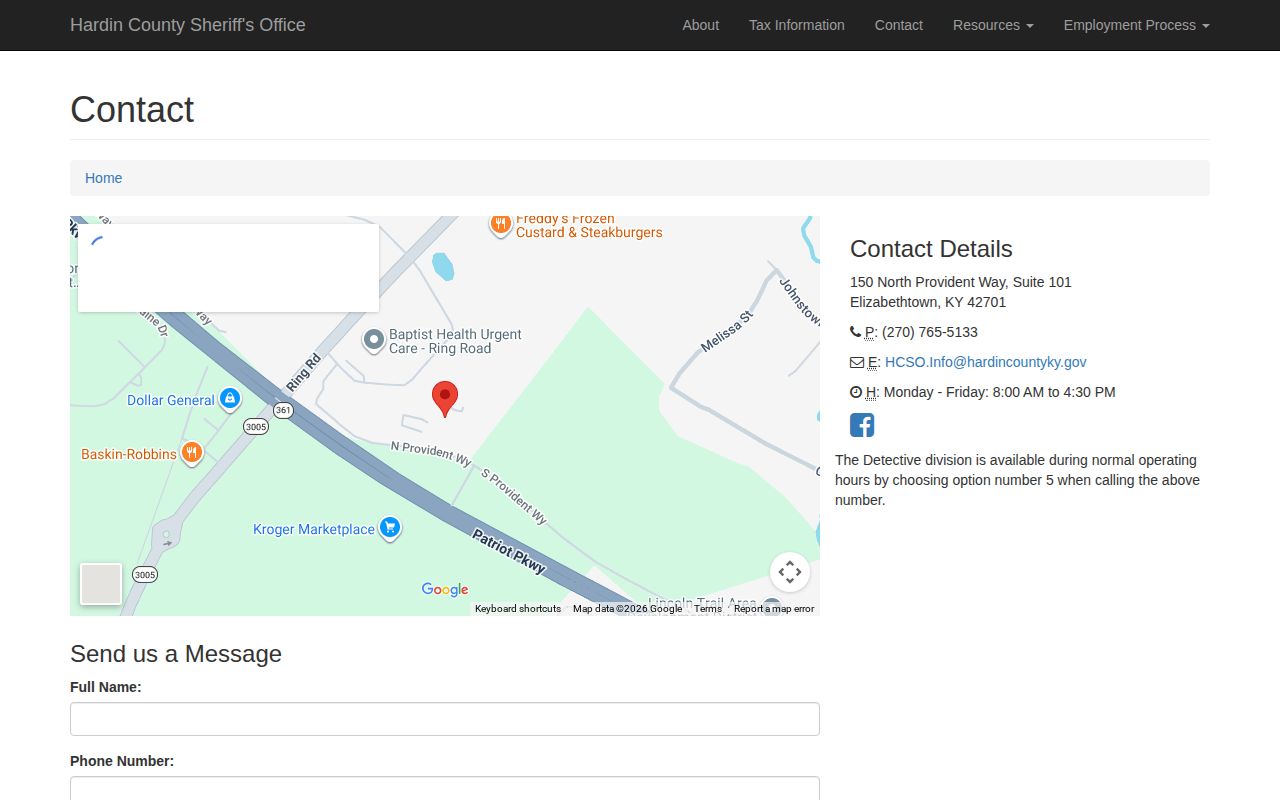1280x800 pixels.
Task: Click Report a map error
Action: (774, 608)
